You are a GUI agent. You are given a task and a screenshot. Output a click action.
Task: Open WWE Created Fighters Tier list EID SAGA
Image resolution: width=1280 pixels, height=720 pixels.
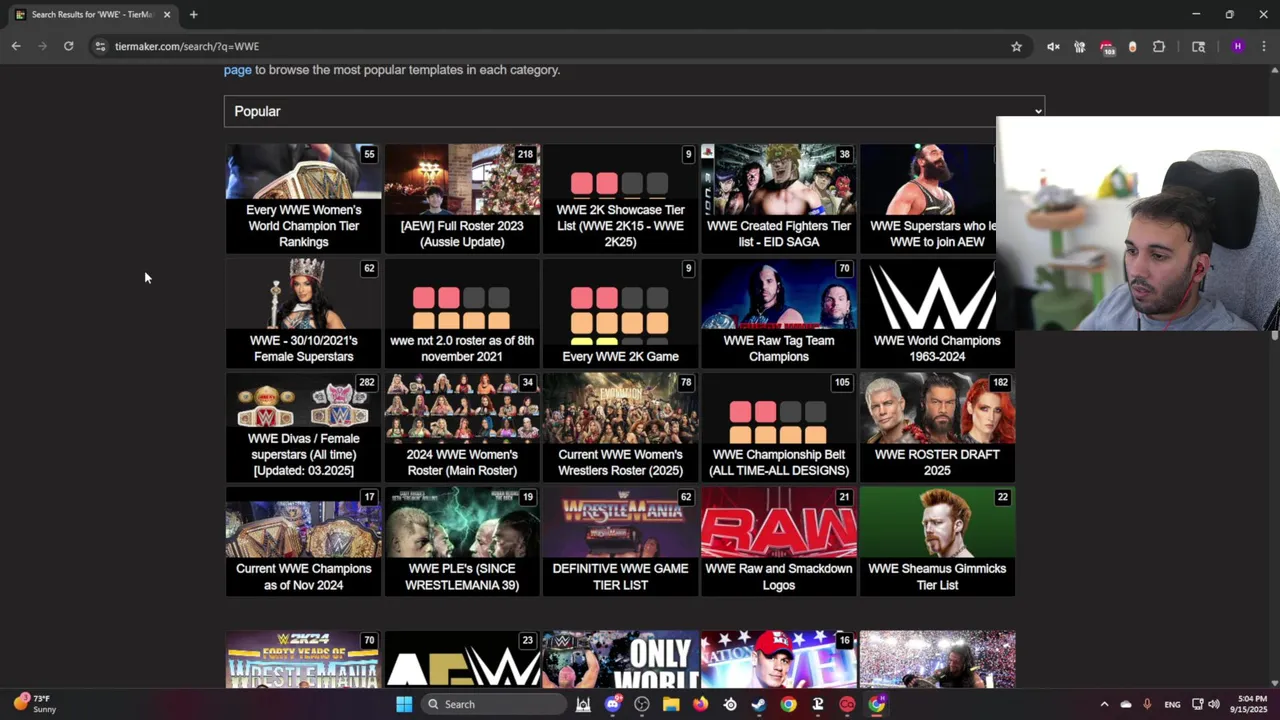click(x=778, y=198)
